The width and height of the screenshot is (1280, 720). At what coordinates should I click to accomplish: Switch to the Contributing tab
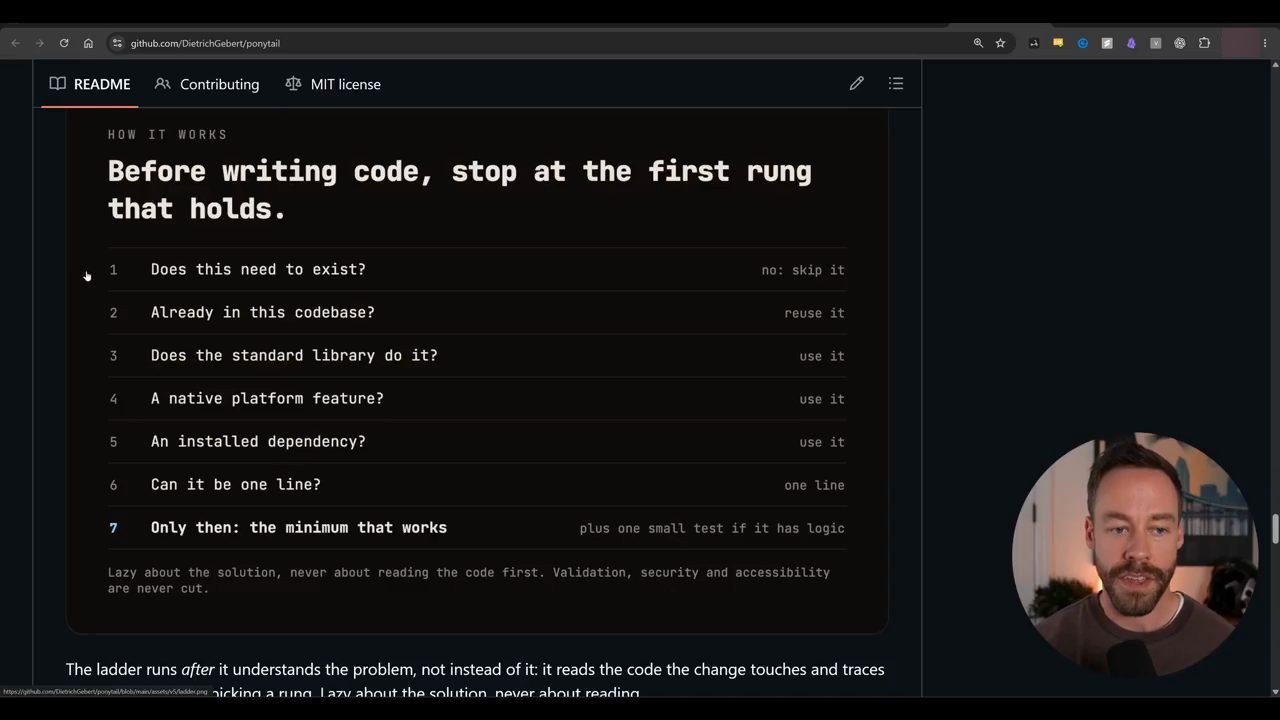tap(207, 84)
